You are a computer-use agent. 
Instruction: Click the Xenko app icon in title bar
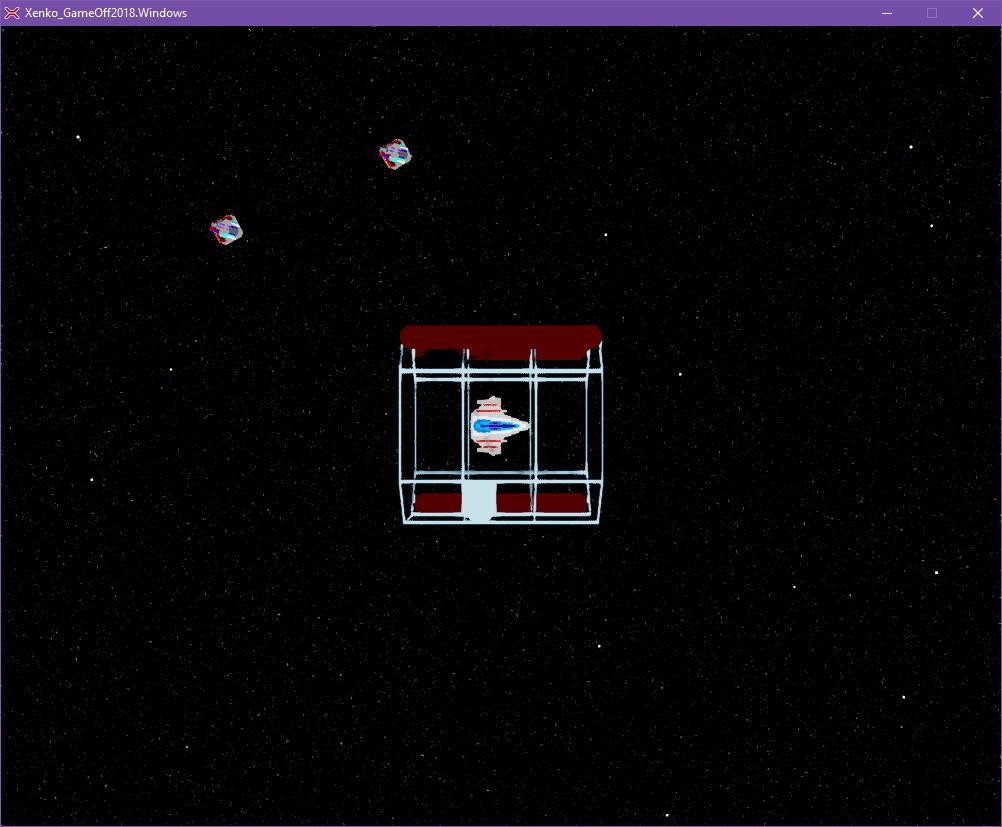(12, 13)
